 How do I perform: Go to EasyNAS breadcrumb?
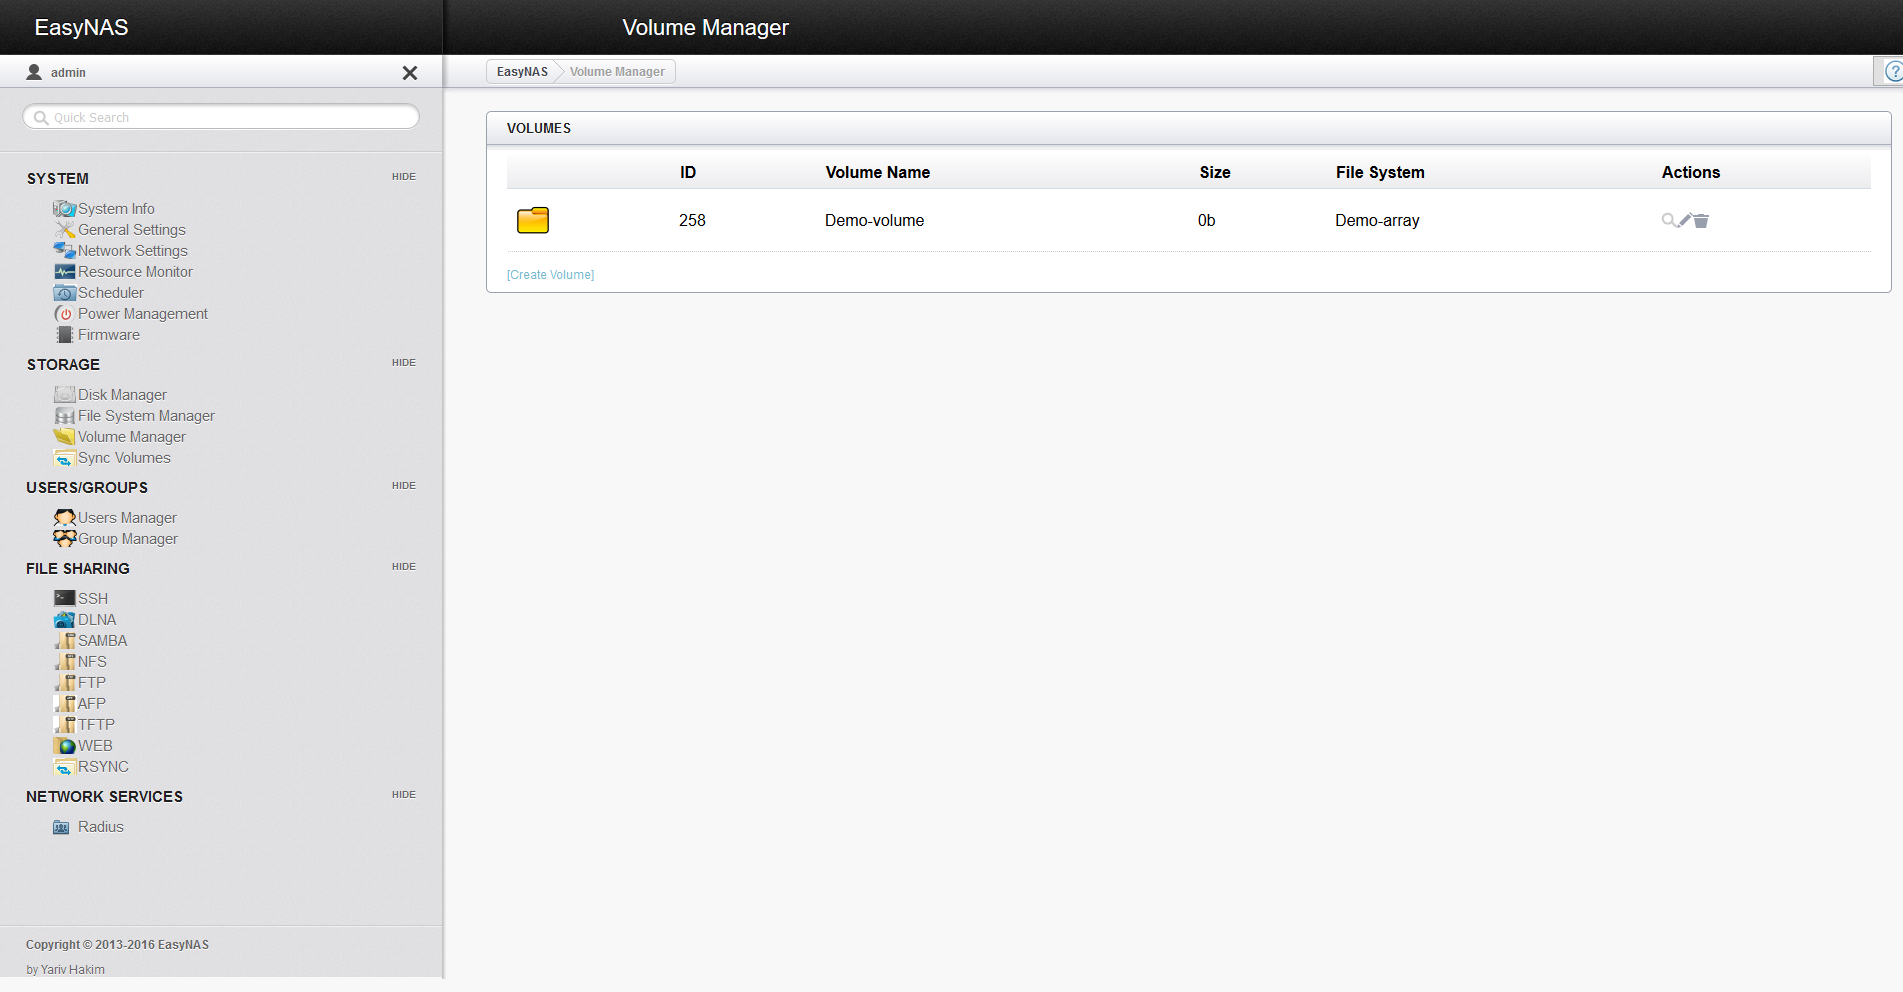click(x=522, y=72)
